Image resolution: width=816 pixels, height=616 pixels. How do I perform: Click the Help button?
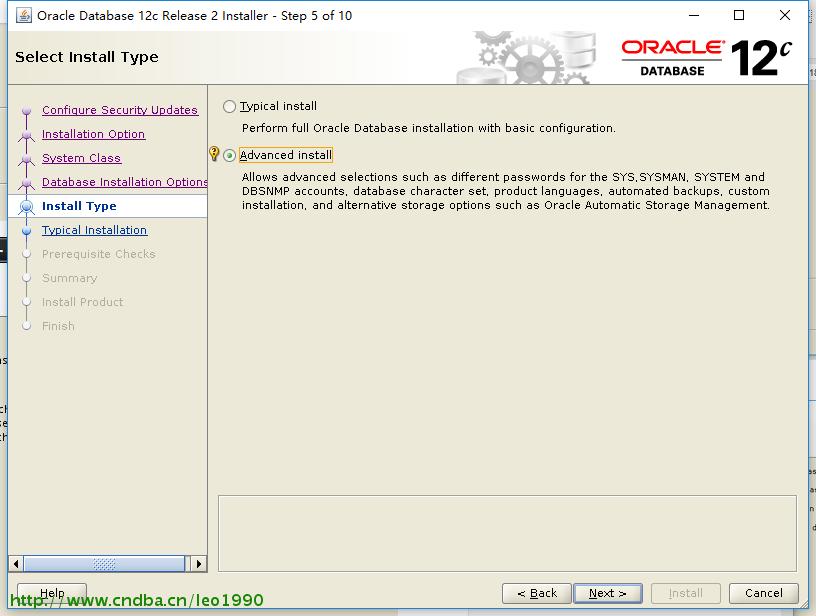point(52,593)
